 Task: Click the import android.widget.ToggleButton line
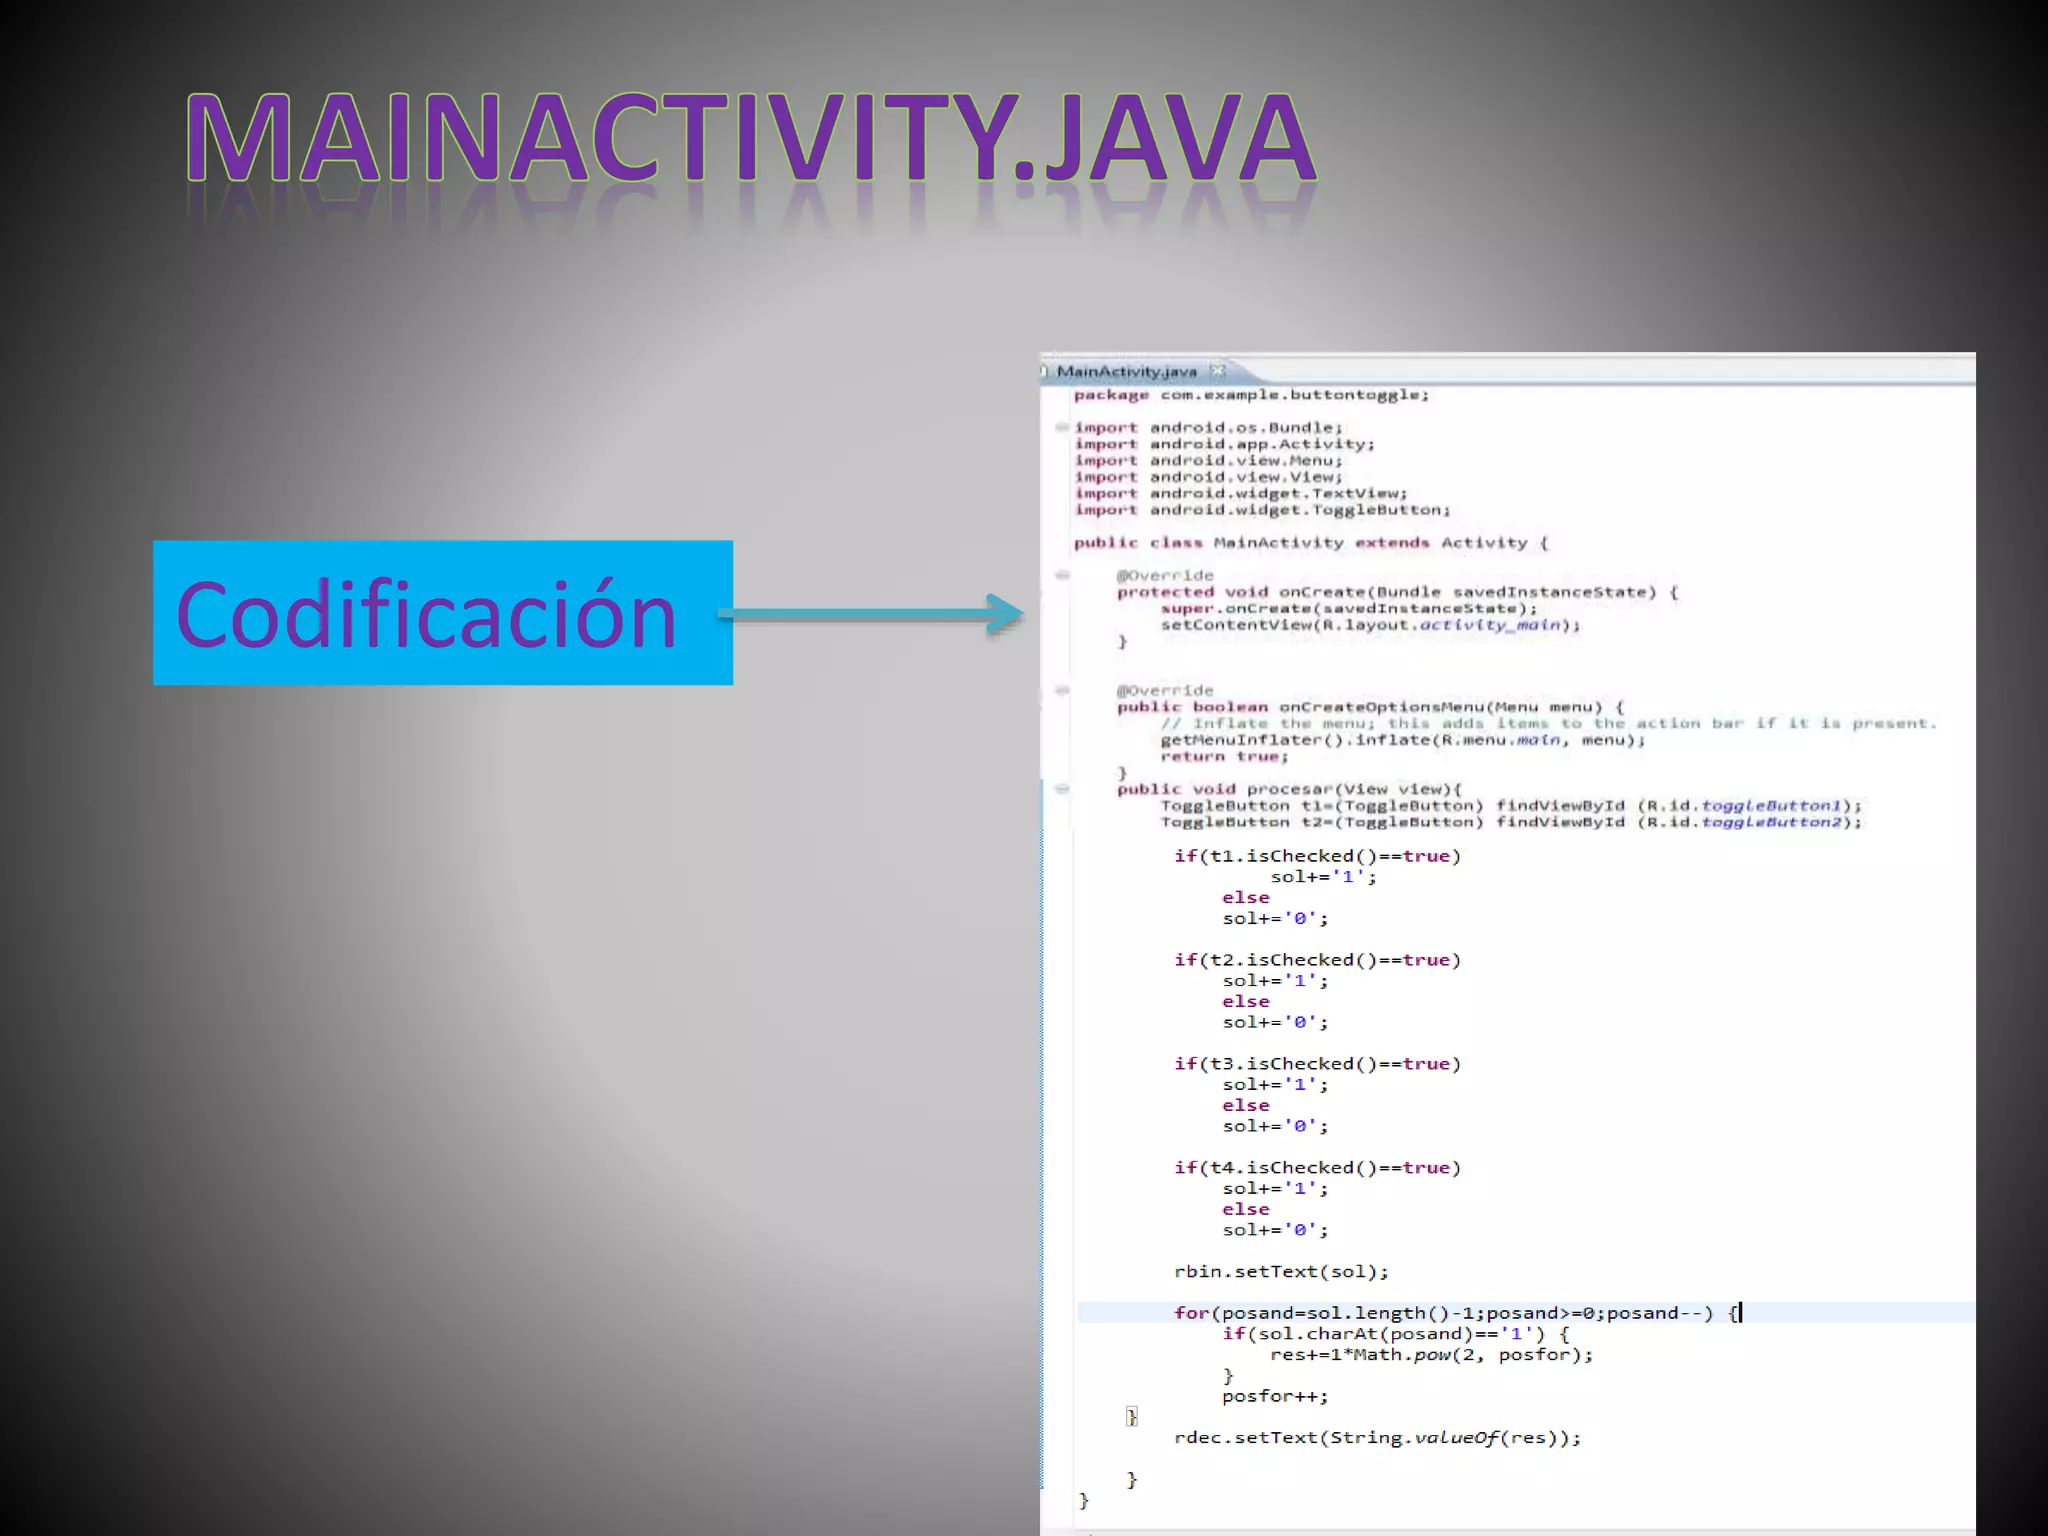1263,510
